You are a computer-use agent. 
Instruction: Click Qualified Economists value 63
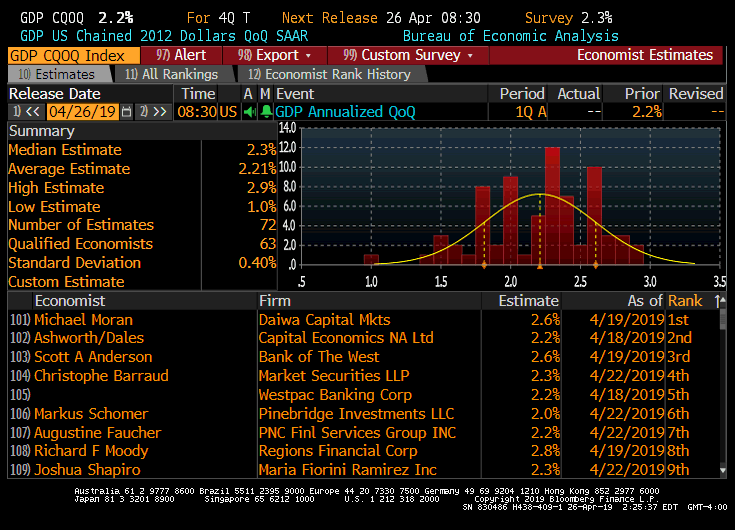click(268, 244)
